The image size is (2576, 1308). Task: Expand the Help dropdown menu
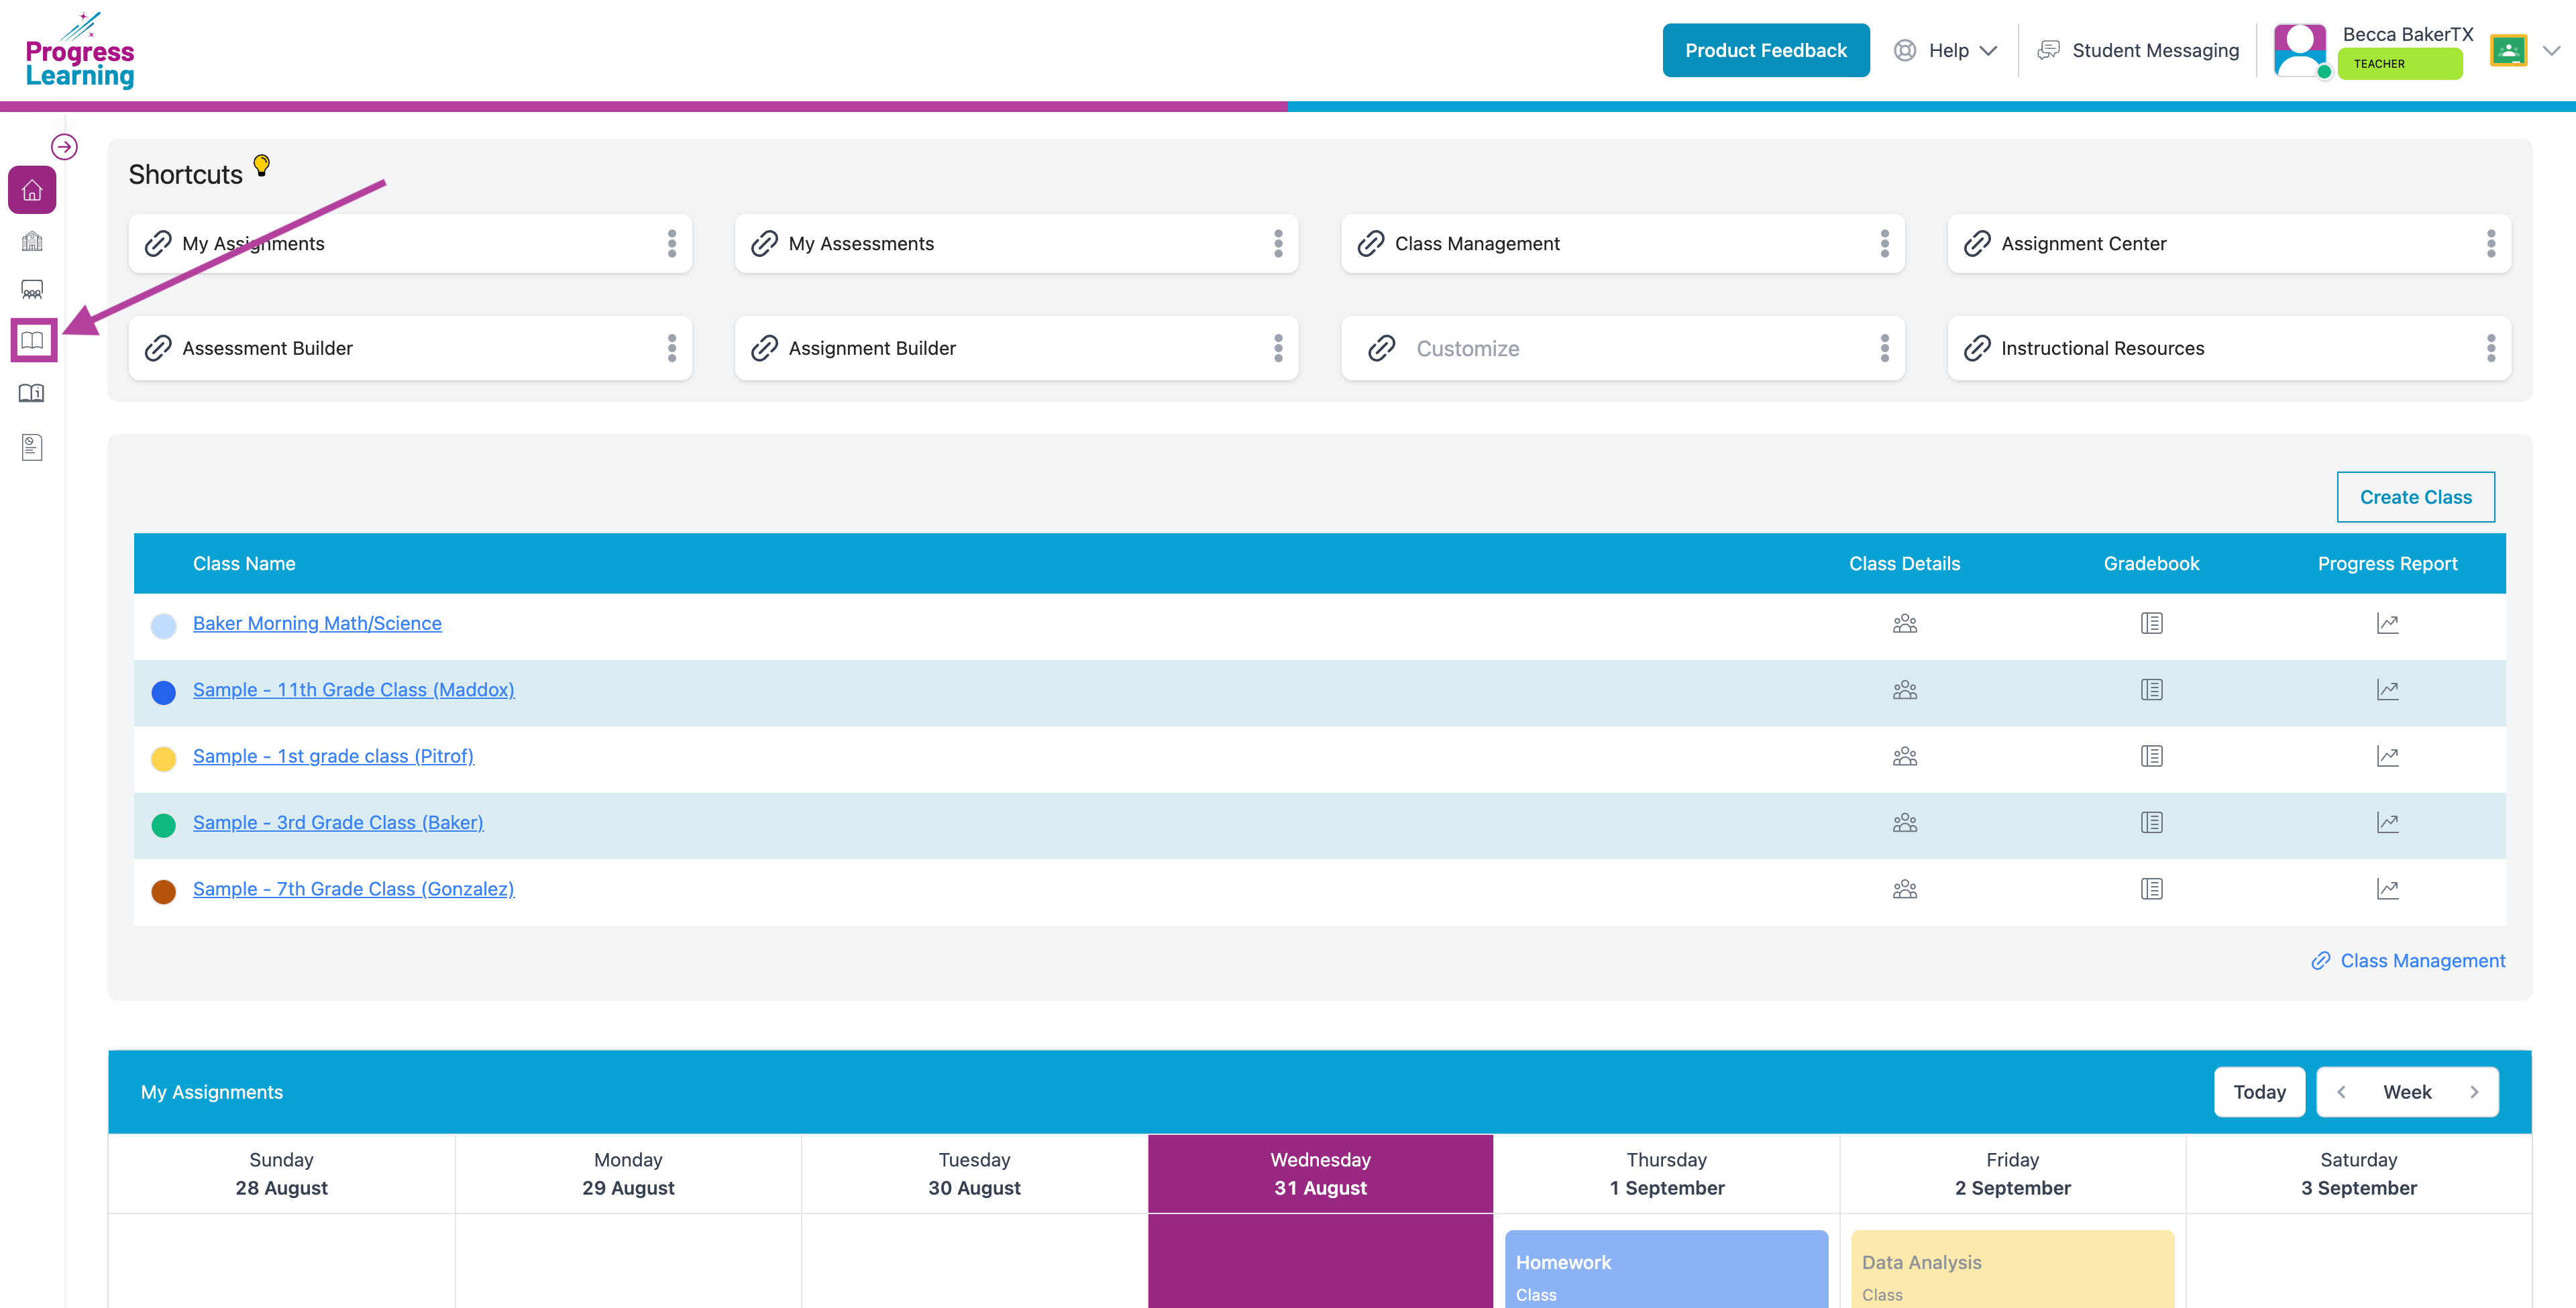1946,50
